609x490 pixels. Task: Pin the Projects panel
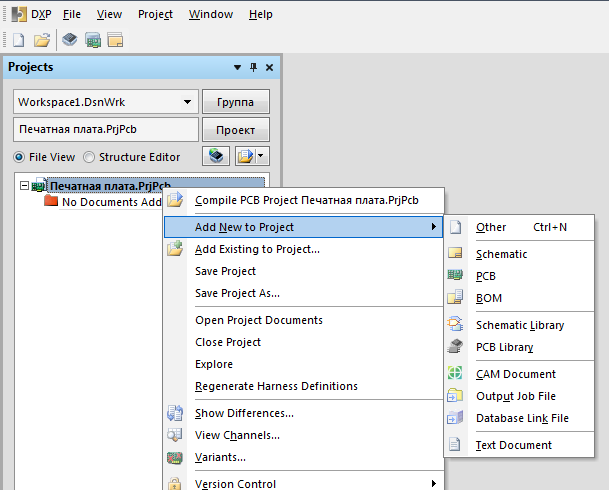click(x=253, y=67)
